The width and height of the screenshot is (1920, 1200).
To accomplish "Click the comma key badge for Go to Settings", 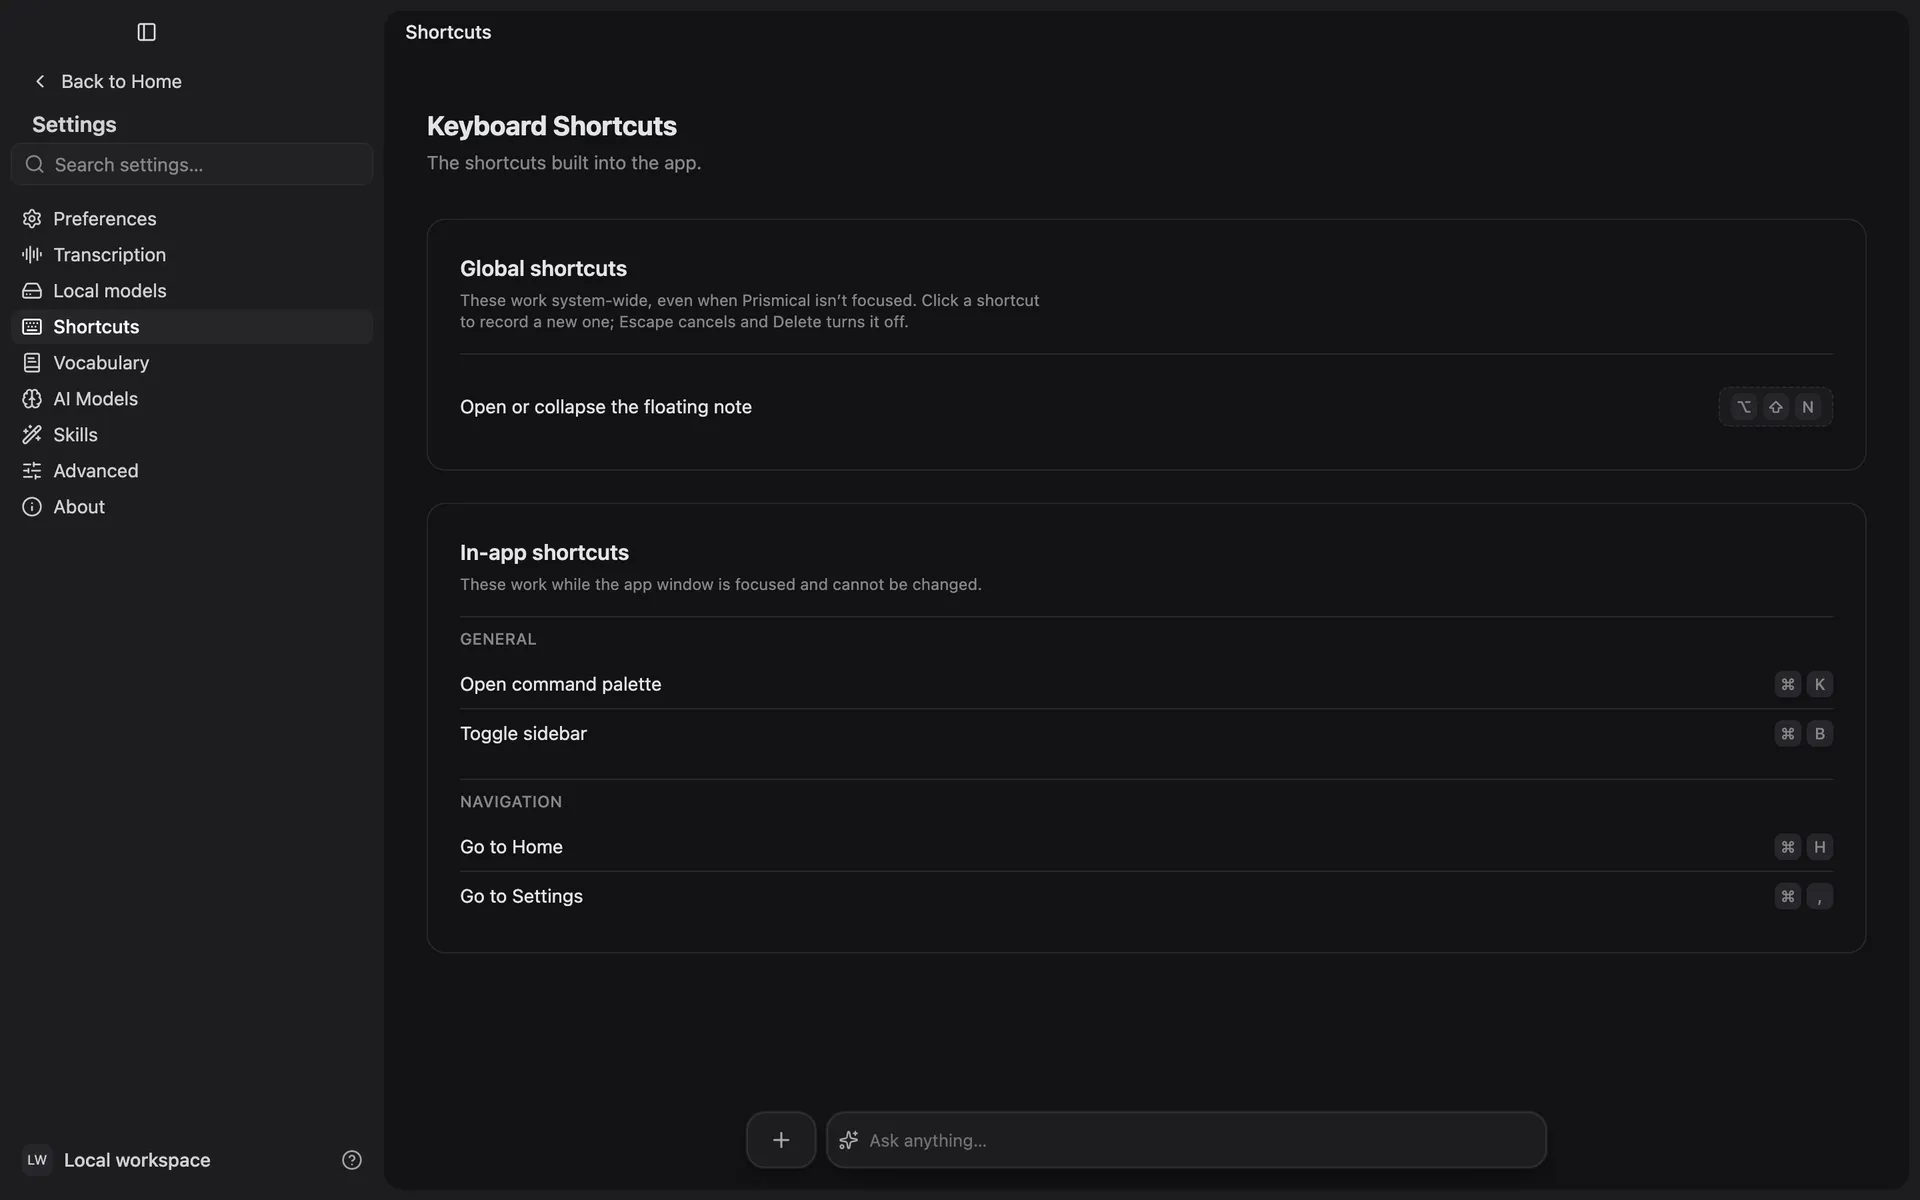I will [1819, 896].
